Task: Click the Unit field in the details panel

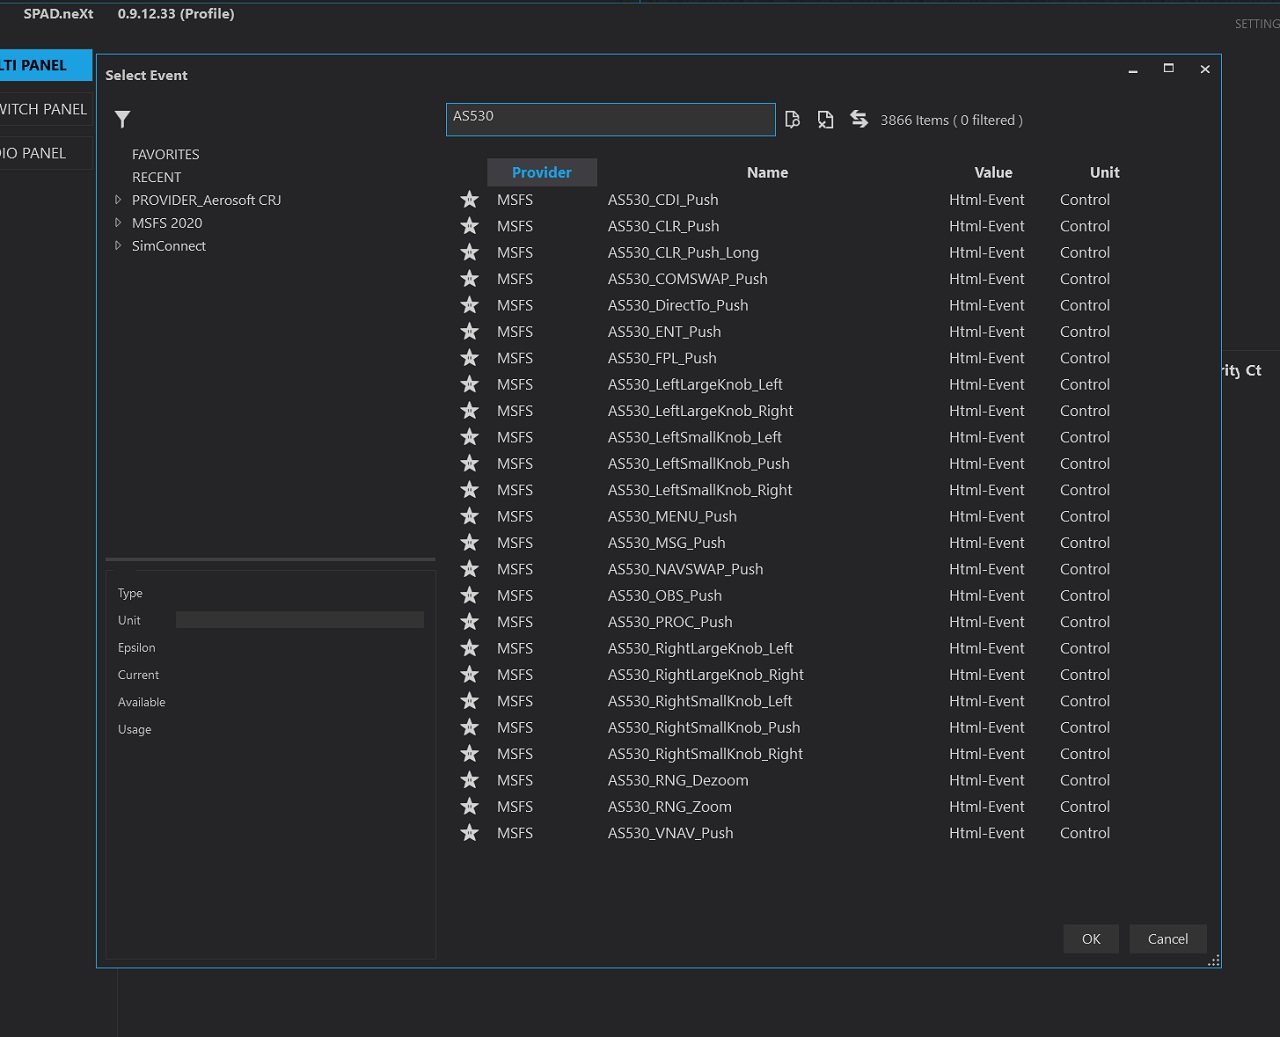Action: (x=300, y=620)
